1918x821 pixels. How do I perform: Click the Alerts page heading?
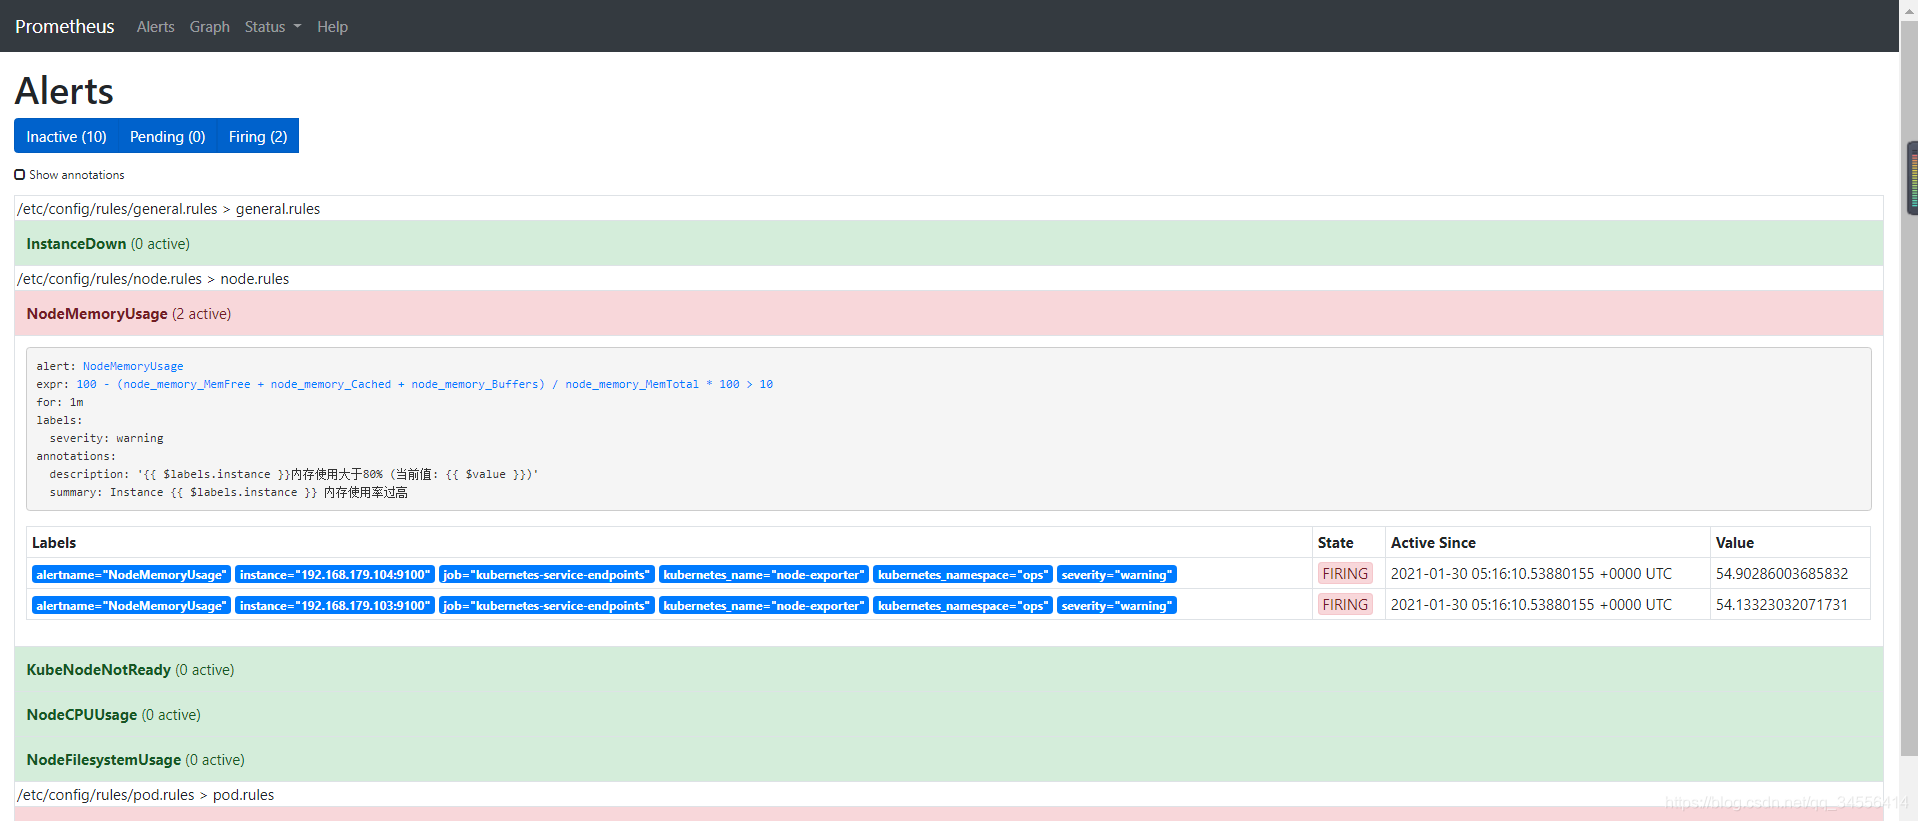click(x=64, y=91)
